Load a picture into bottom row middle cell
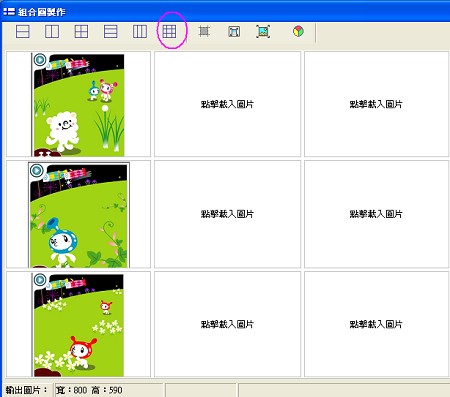 pyautogui.click(x=227, y=324)
